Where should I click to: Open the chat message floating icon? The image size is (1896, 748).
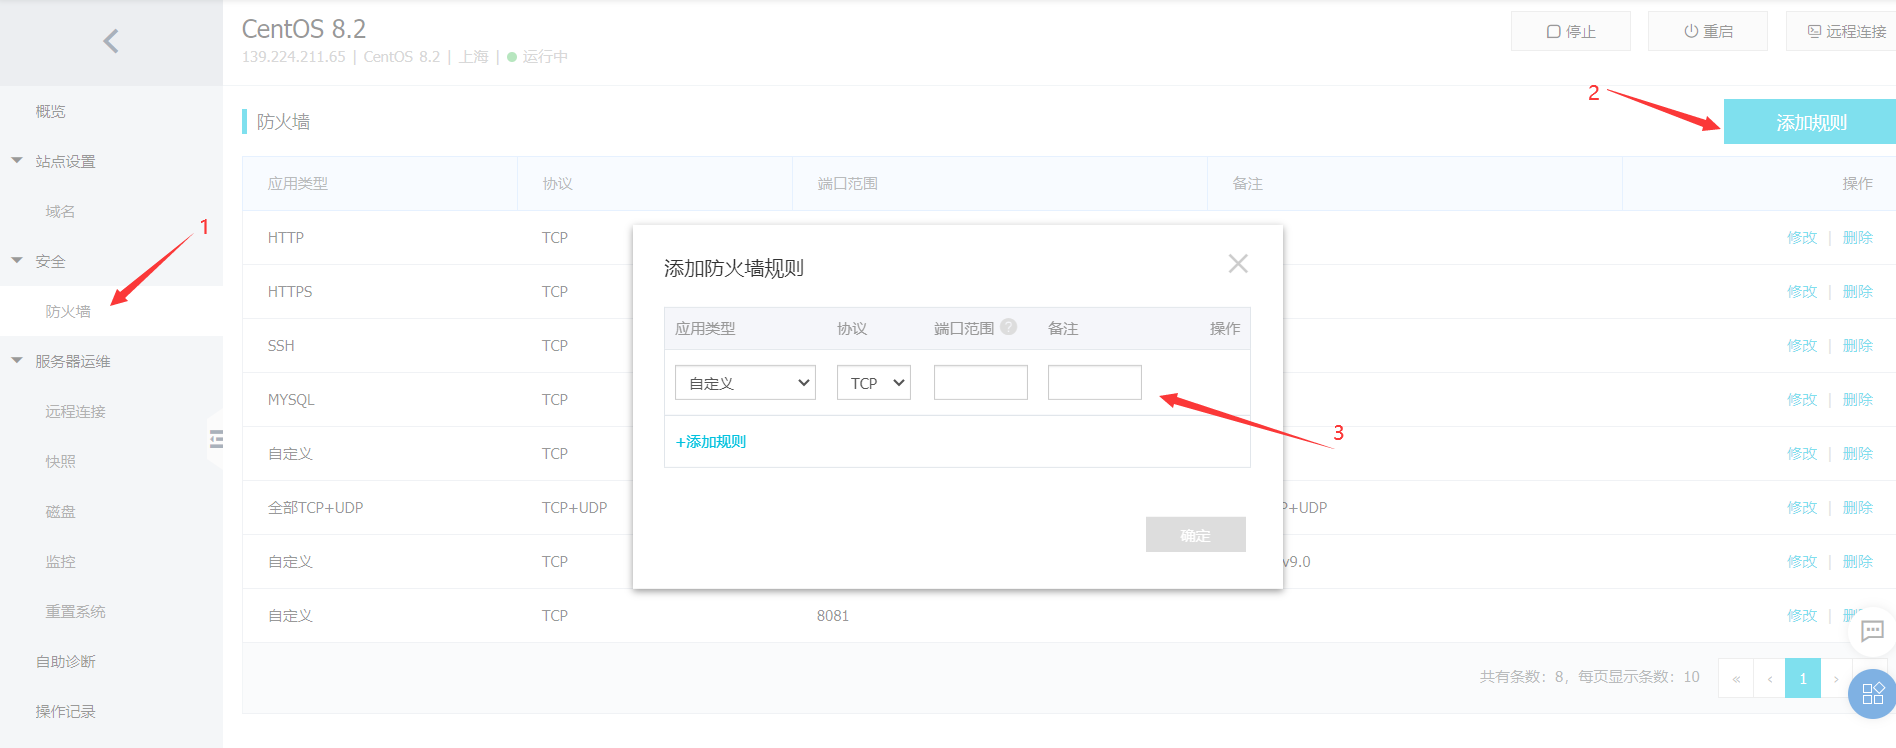click(1872, 631)
